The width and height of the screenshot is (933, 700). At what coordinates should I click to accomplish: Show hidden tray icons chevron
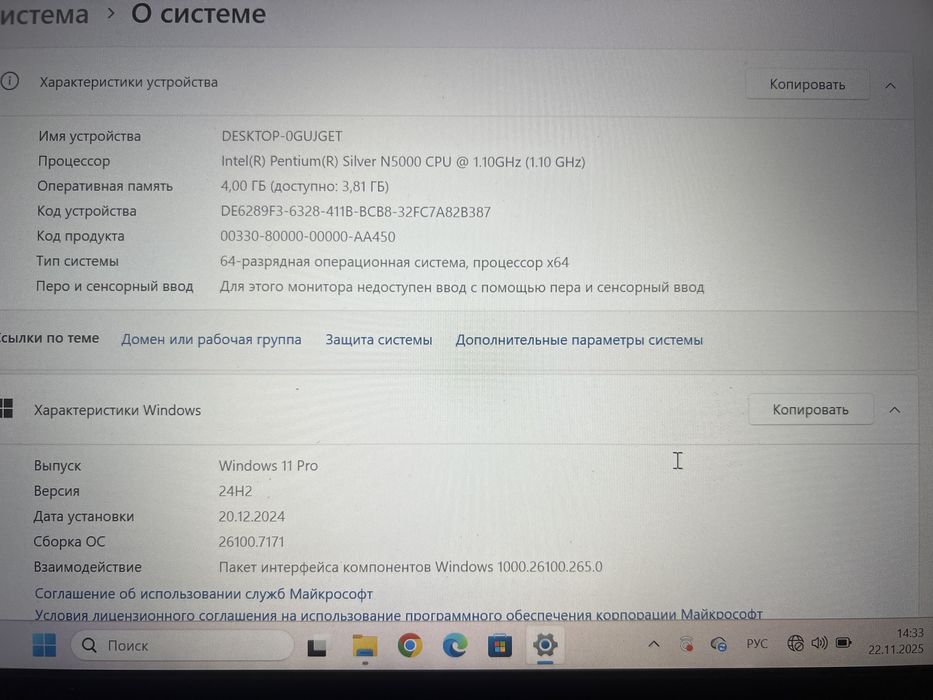[653, 643]
